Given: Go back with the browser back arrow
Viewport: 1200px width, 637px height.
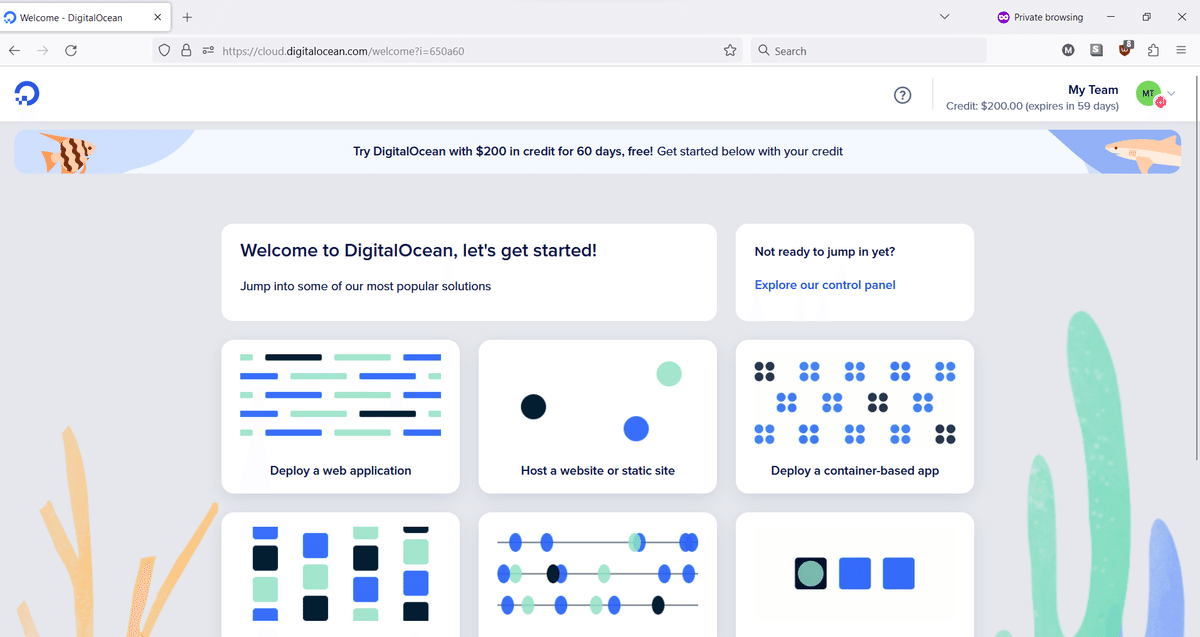Looking at the screenshot, I should coord(15,50).
